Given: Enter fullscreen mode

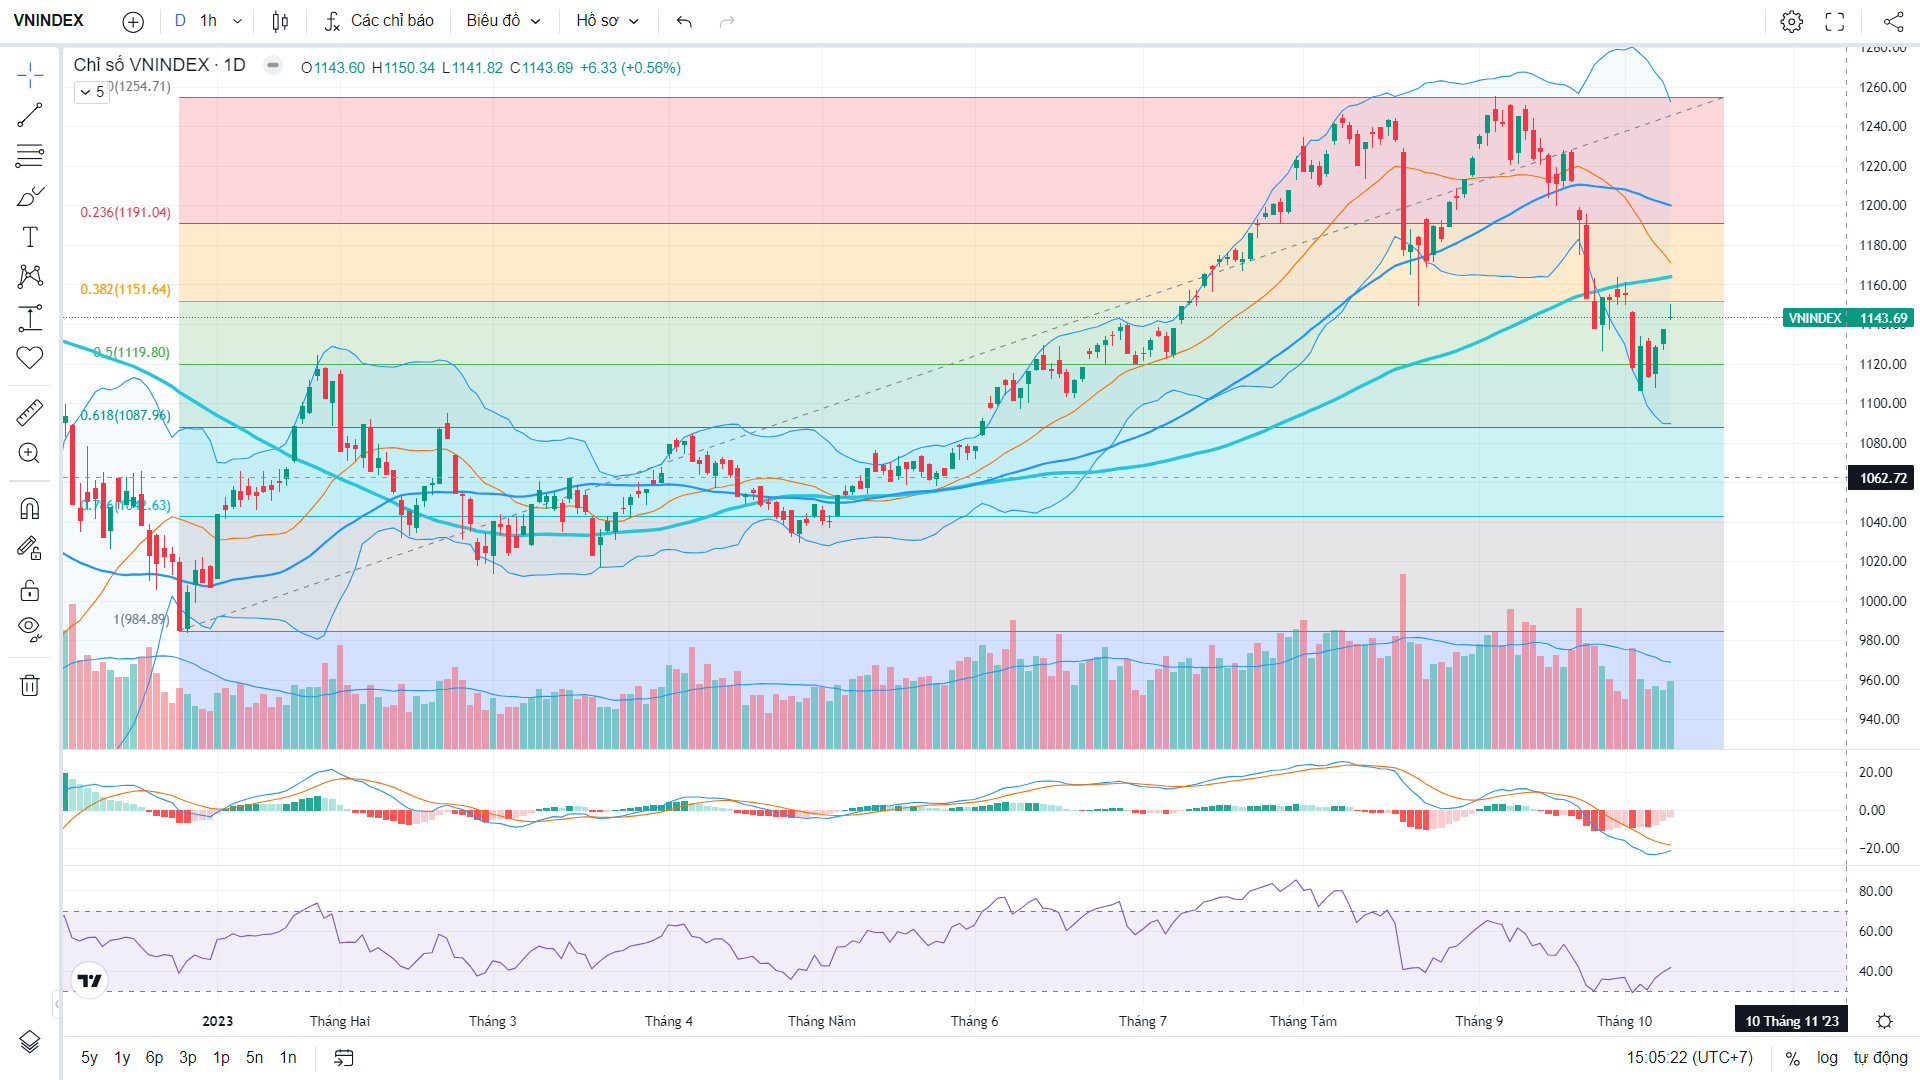Looking at the screenshot, I should (x=1835, y=21).
